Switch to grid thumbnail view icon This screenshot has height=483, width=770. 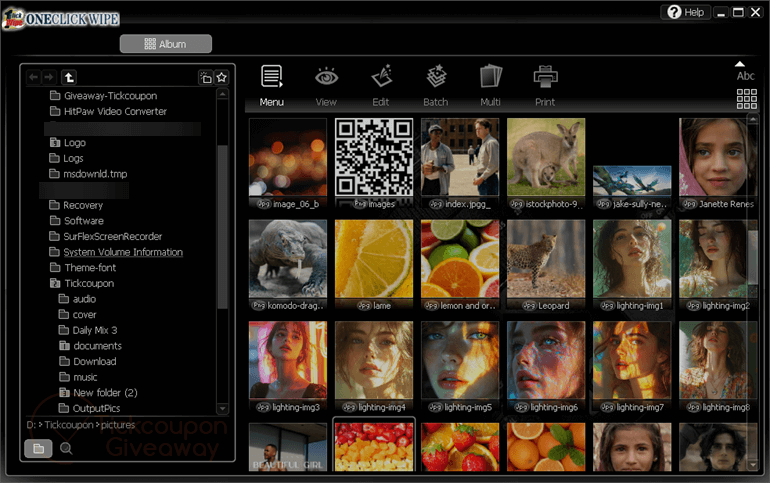[746, 99]
